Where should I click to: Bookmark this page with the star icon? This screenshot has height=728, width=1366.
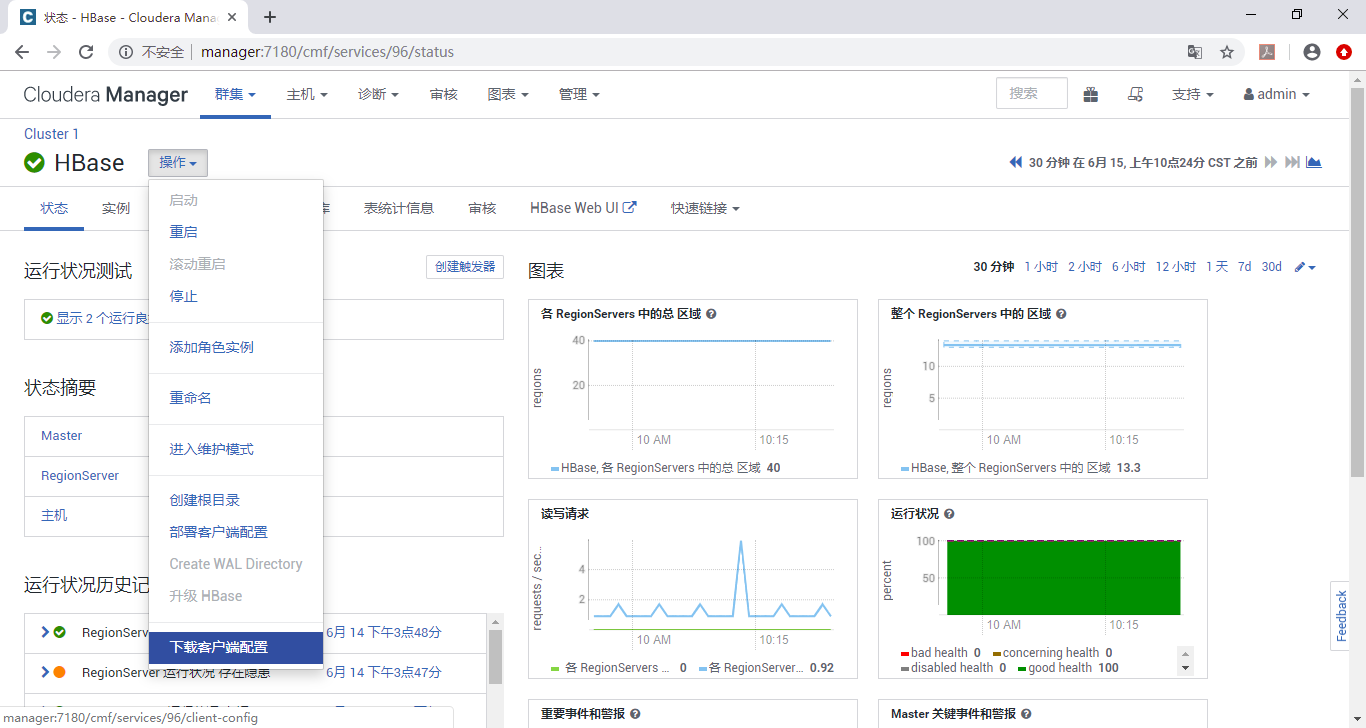coord(1227,52)
